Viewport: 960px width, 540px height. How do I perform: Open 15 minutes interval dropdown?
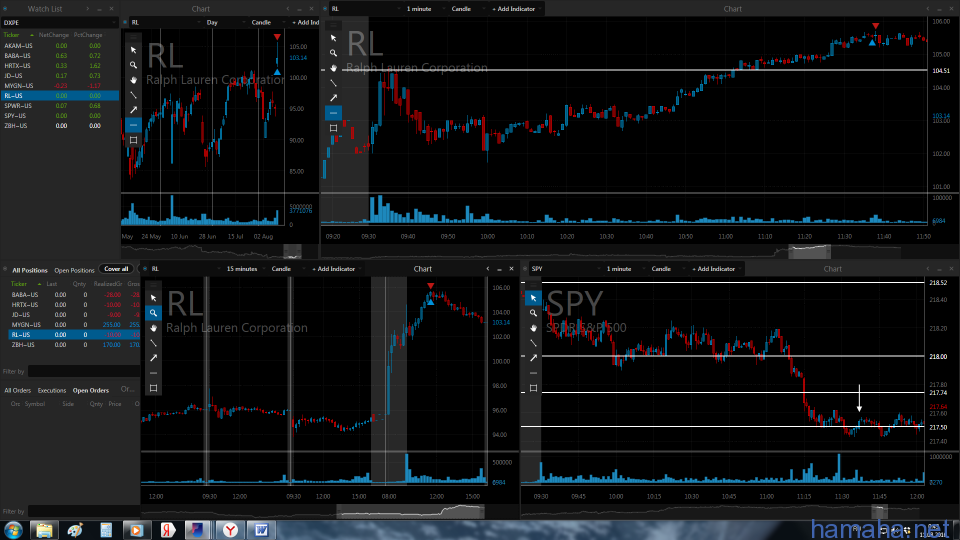point(246,269)
